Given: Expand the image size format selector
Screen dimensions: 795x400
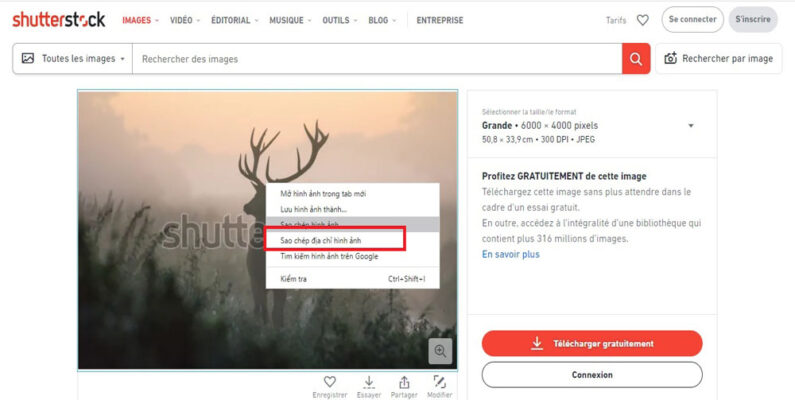Looking at the screenshot, I should 690,126.
